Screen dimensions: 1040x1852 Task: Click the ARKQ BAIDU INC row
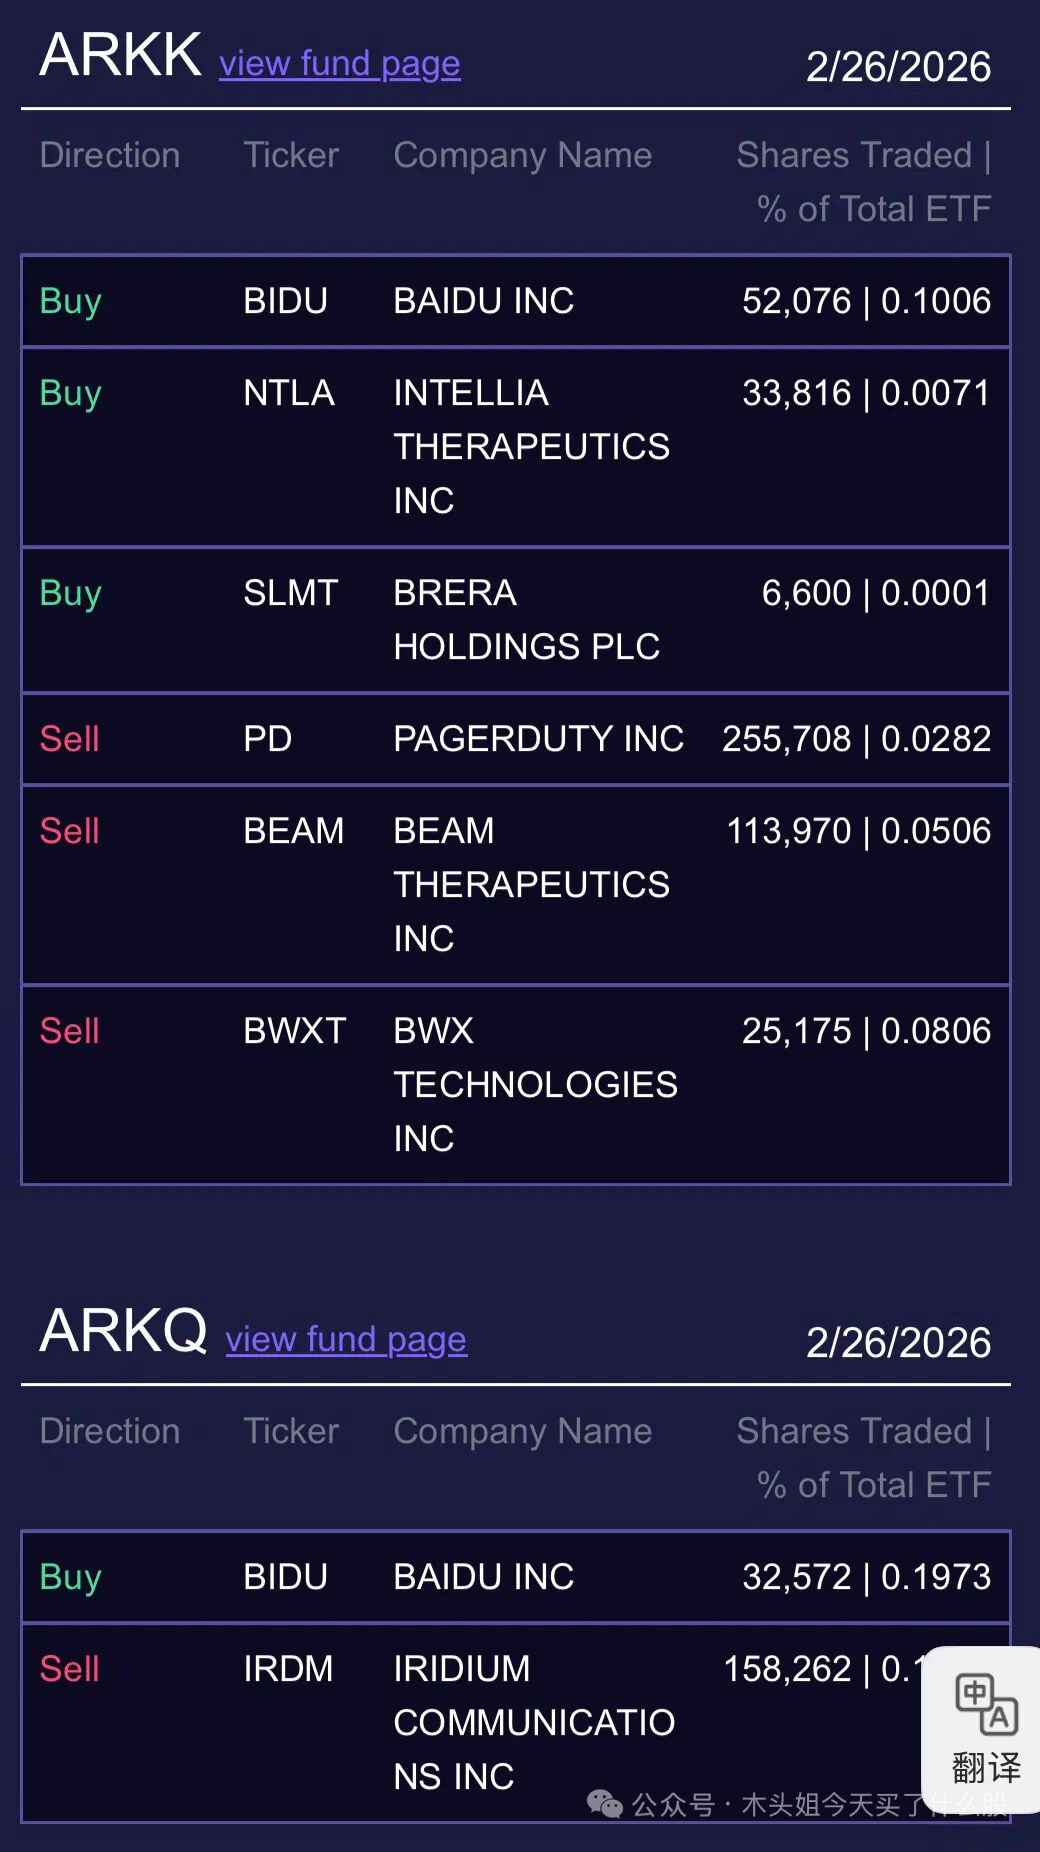(x=515, y=1577)
